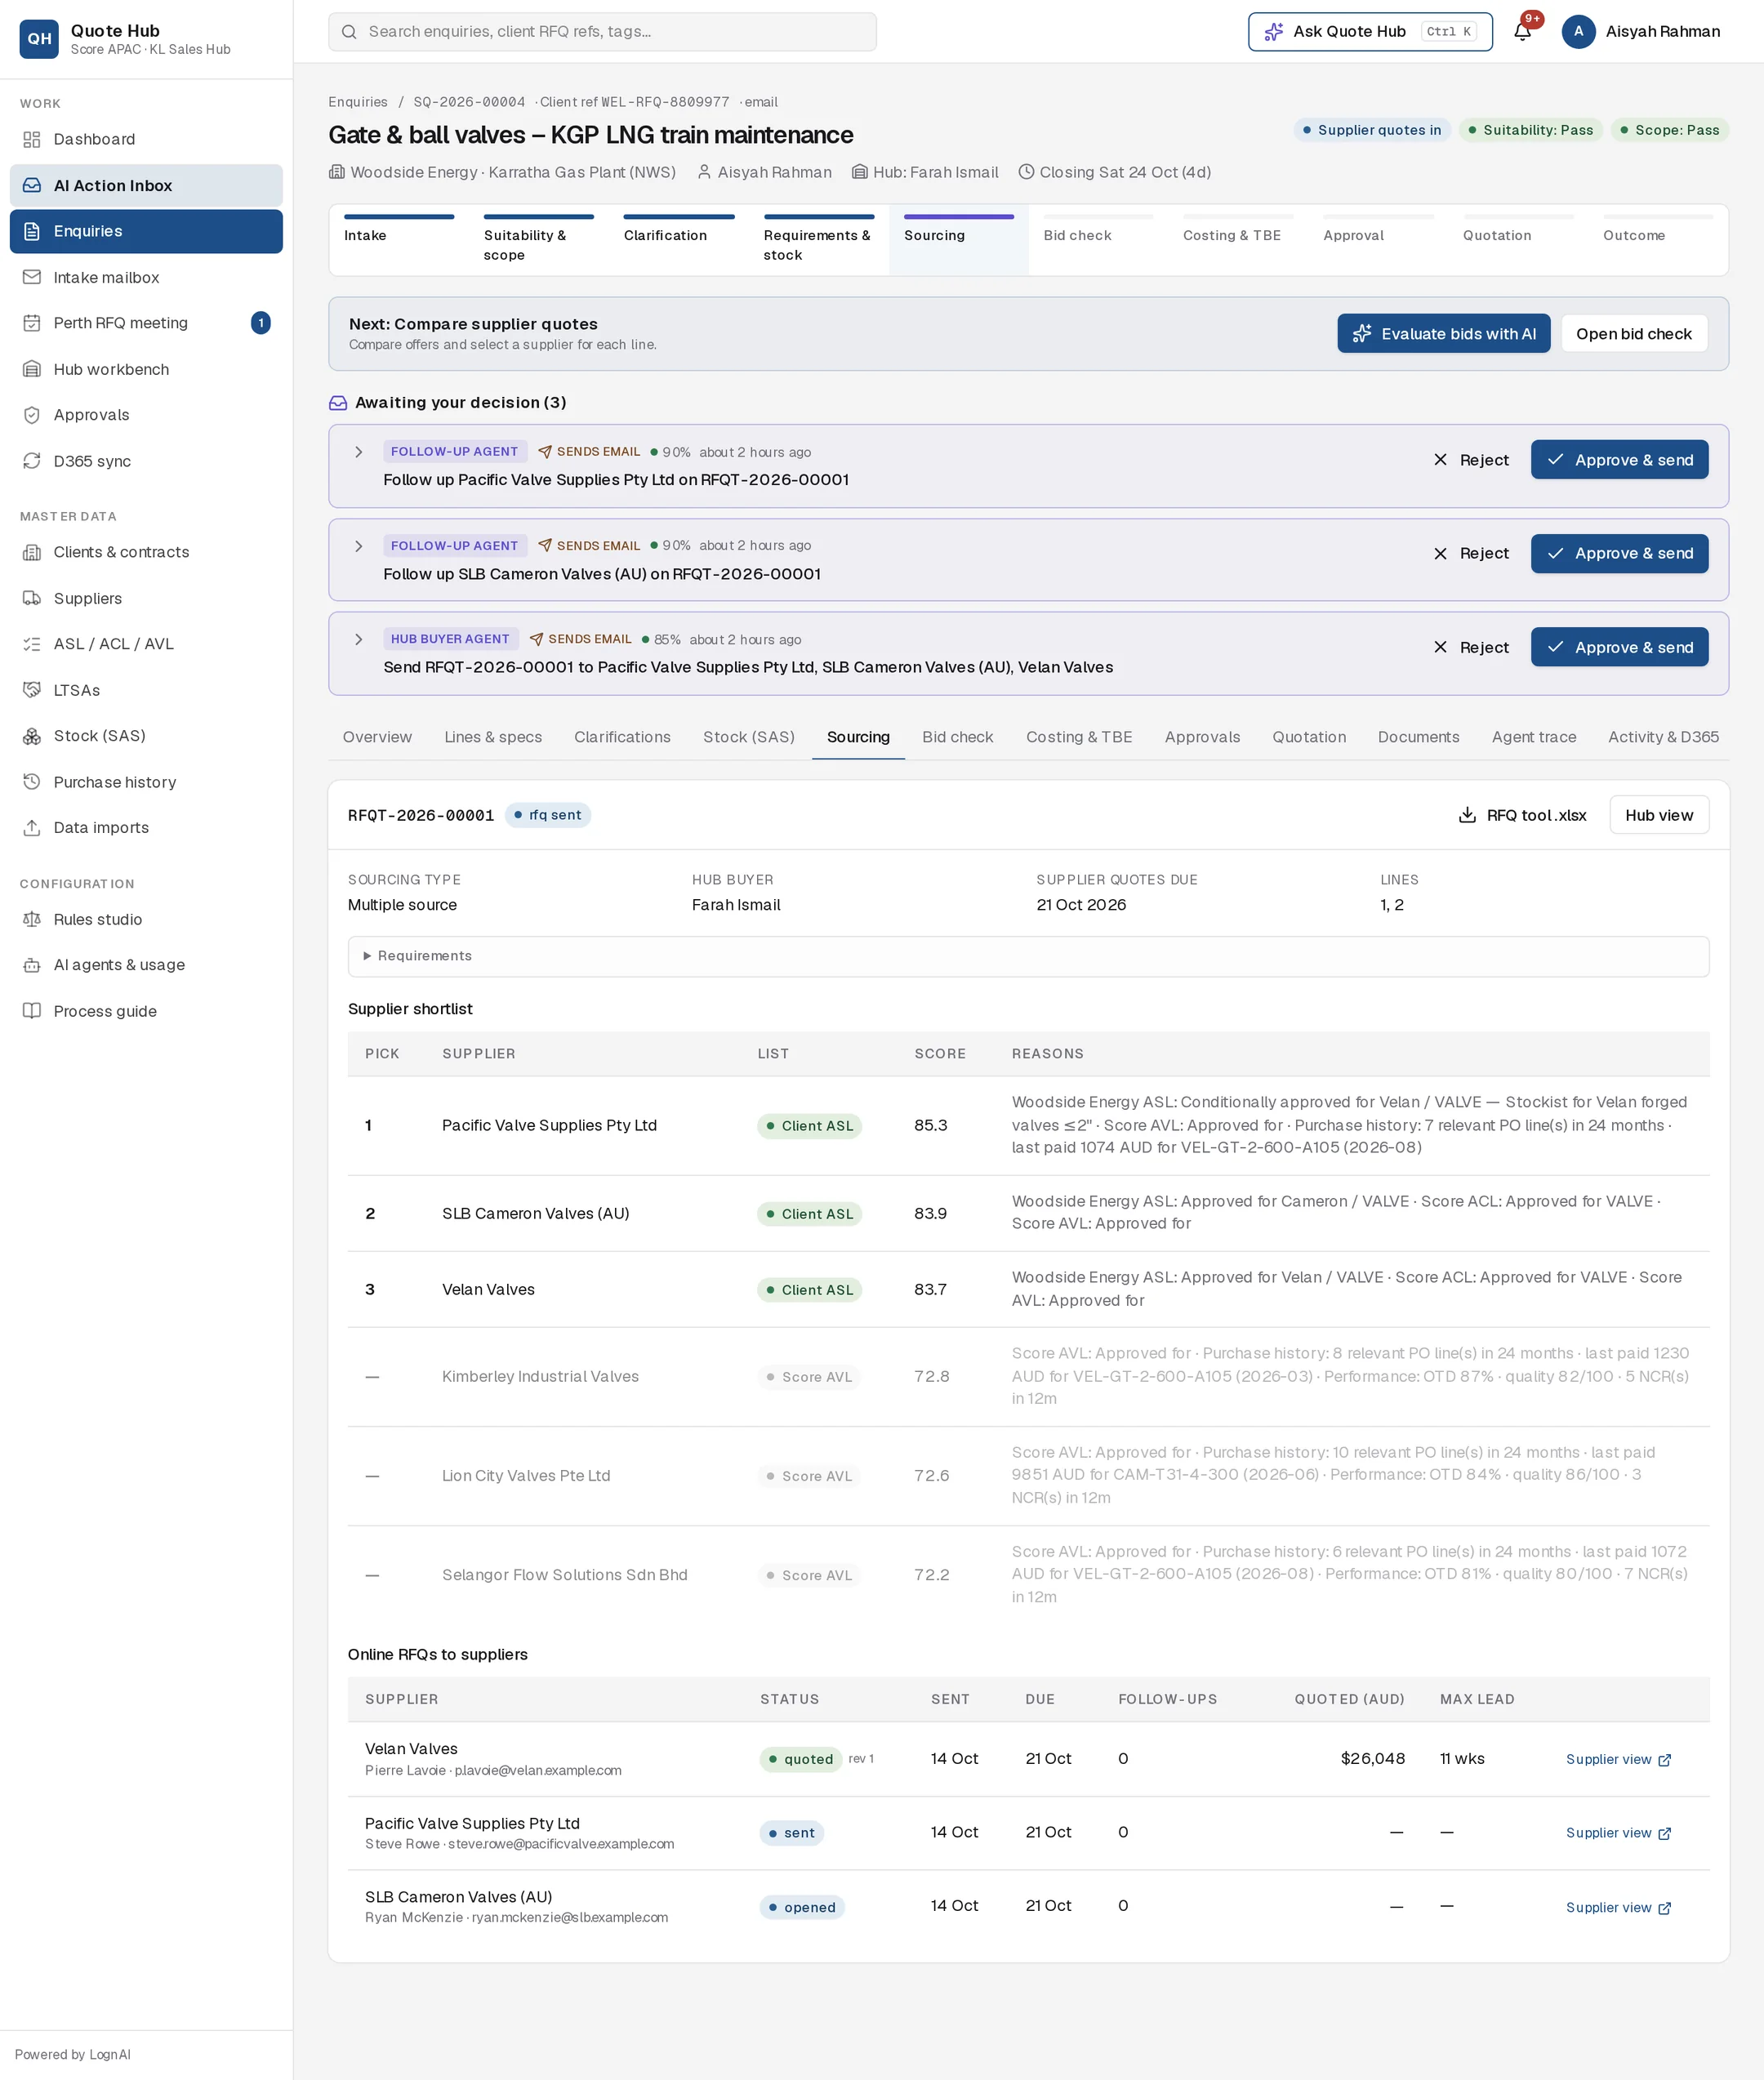Open the Costing & TBE tab
1764x2080 pixels.
pos(1079,737)
